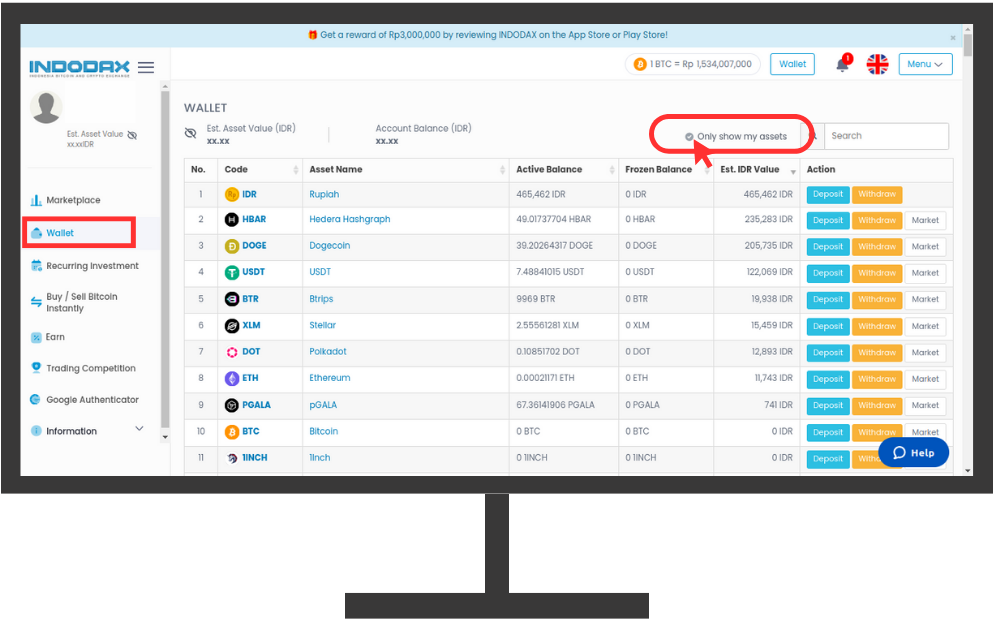
Task: Enable Only show my assets checkbox
Action: [x=689, y=136]
